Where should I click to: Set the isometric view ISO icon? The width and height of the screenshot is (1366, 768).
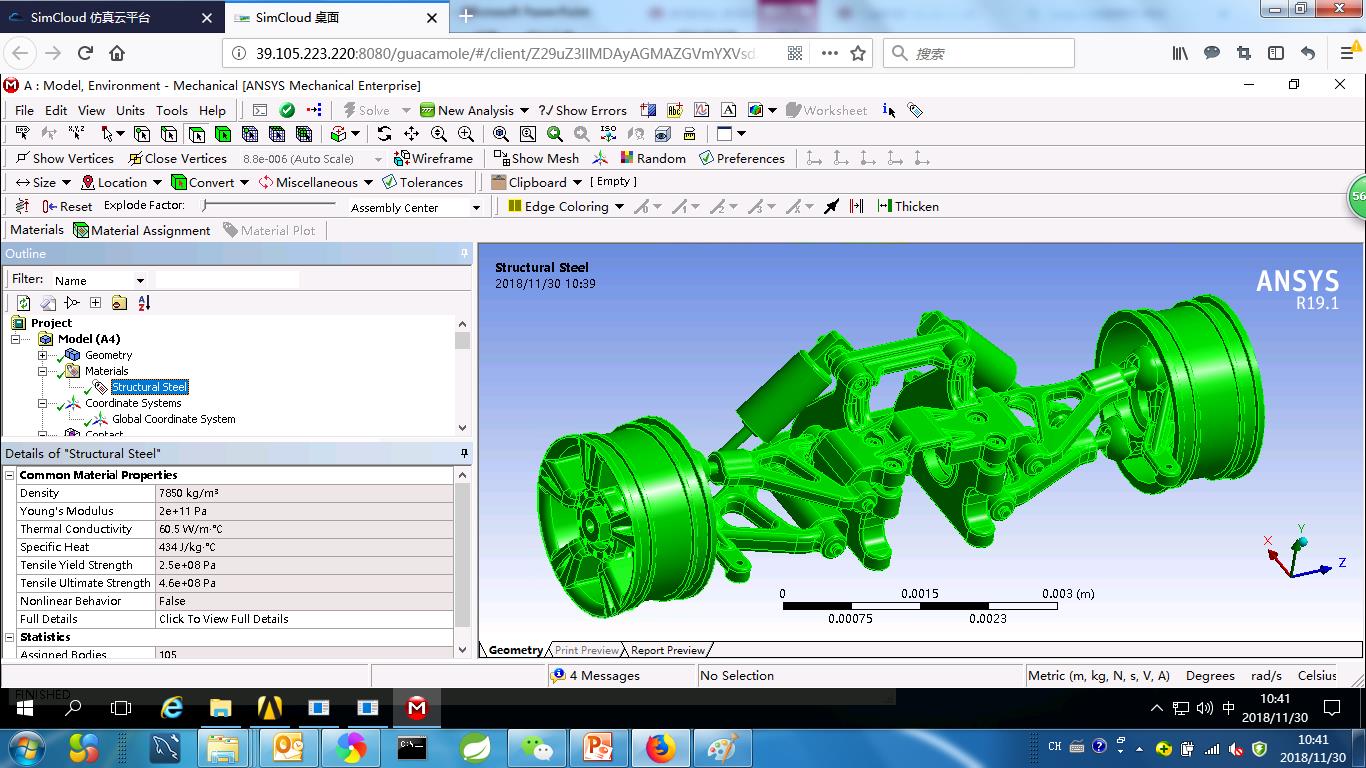[x=608, y=134]
